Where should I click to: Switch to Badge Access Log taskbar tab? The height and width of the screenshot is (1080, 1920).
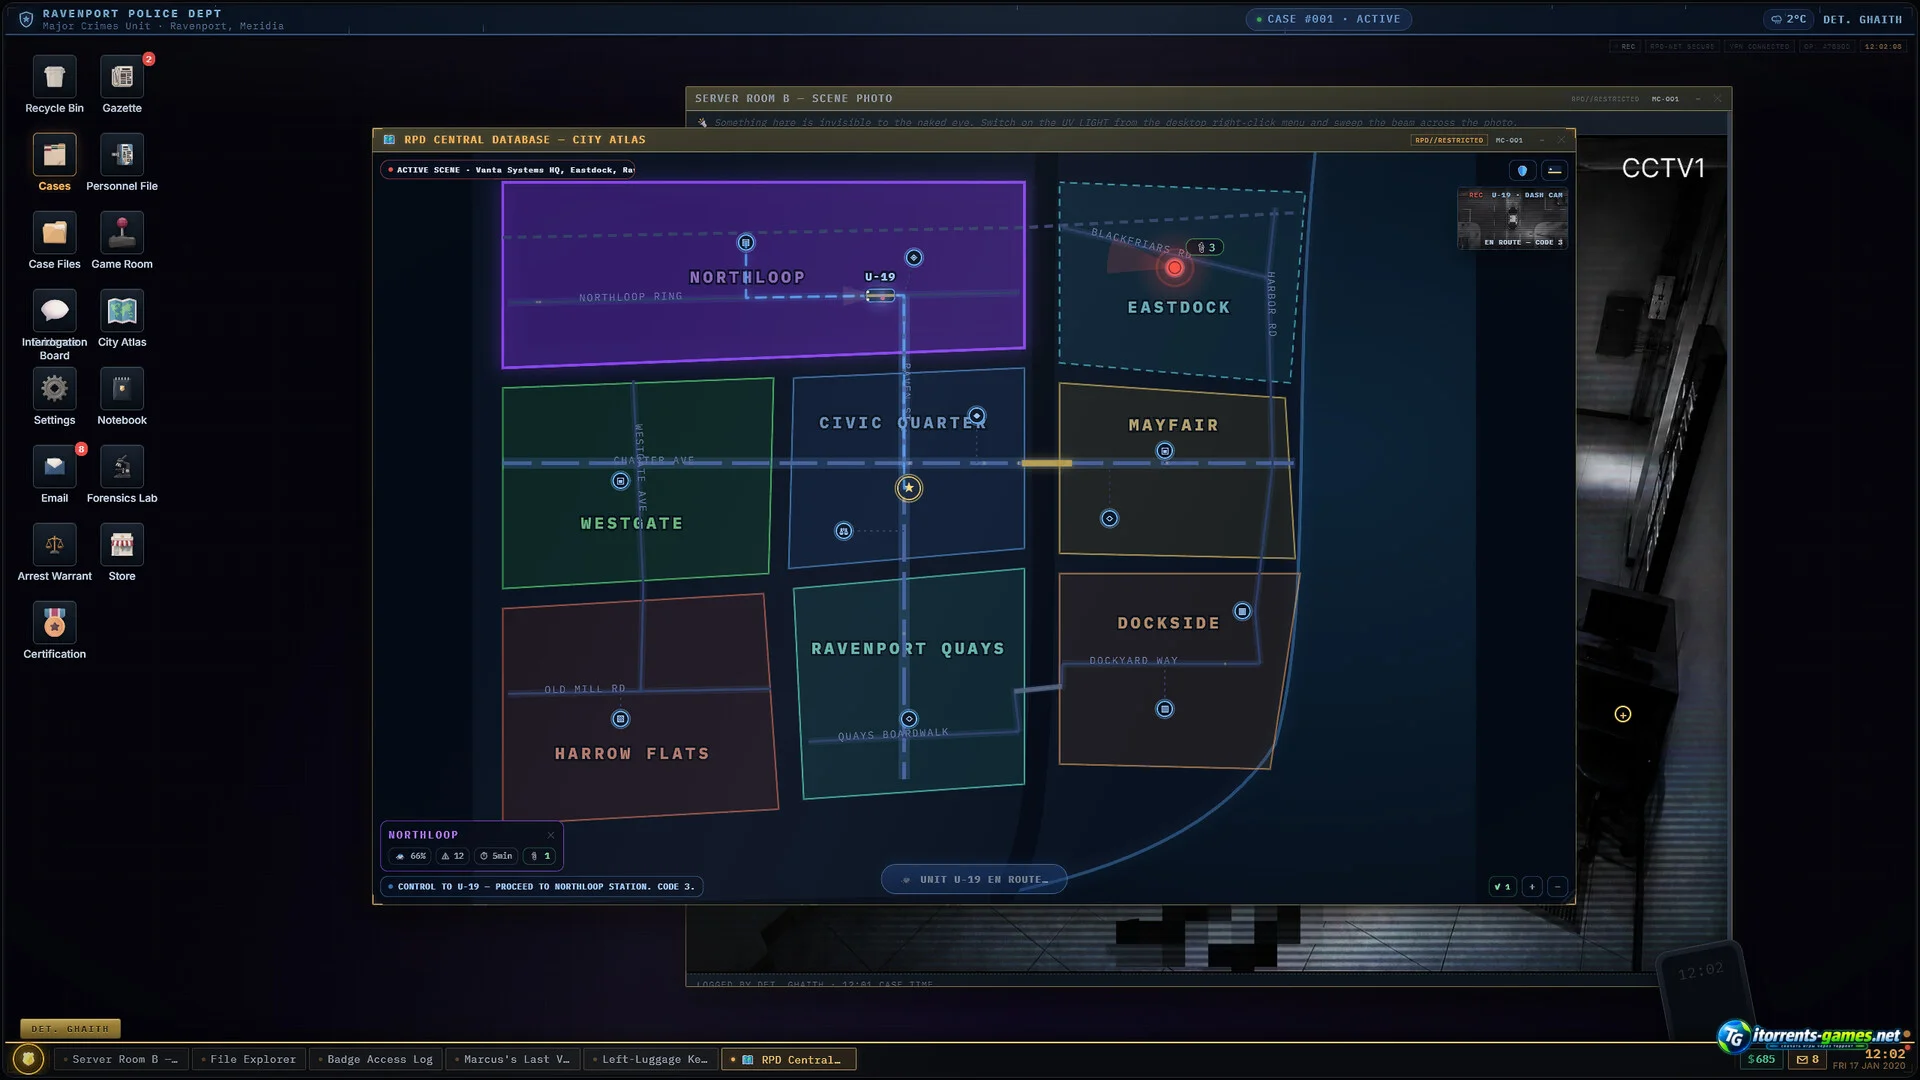click(x=377, y=1059)
